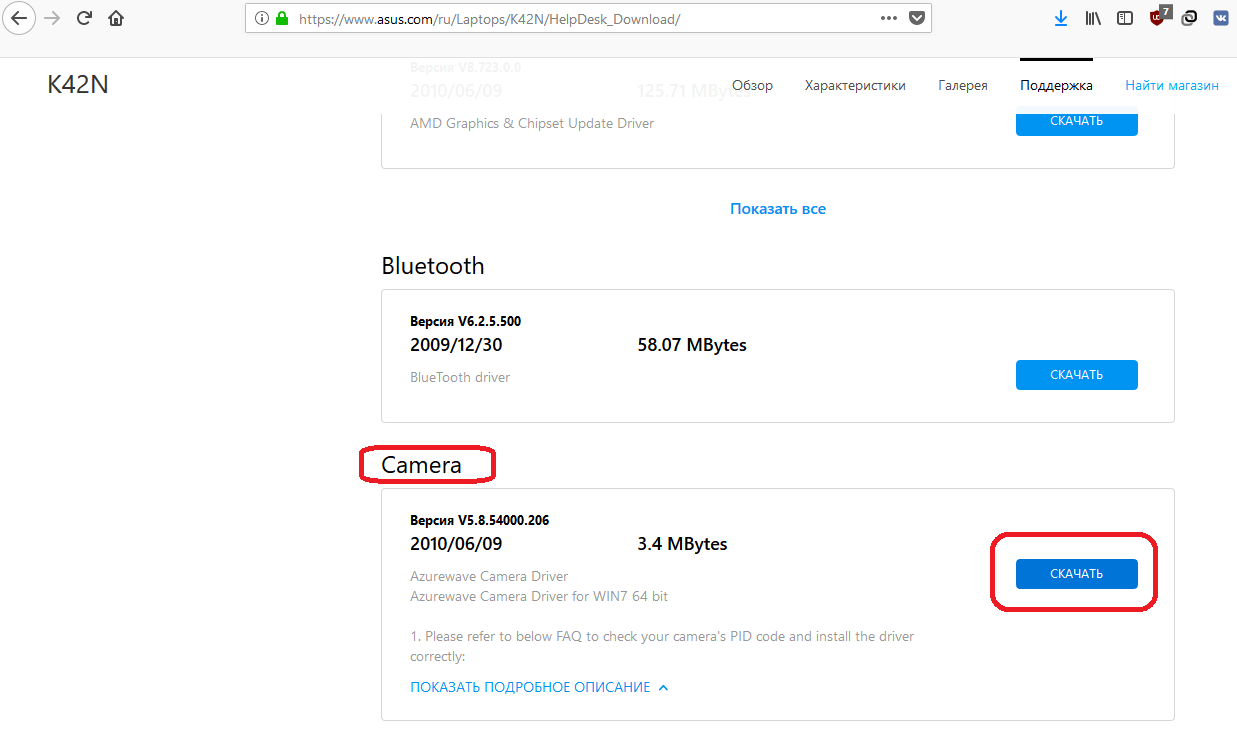Download the Azurewave Camera driver
Image resolution: width=1237 pixels, height=749 pixels.
[1076, 573]
